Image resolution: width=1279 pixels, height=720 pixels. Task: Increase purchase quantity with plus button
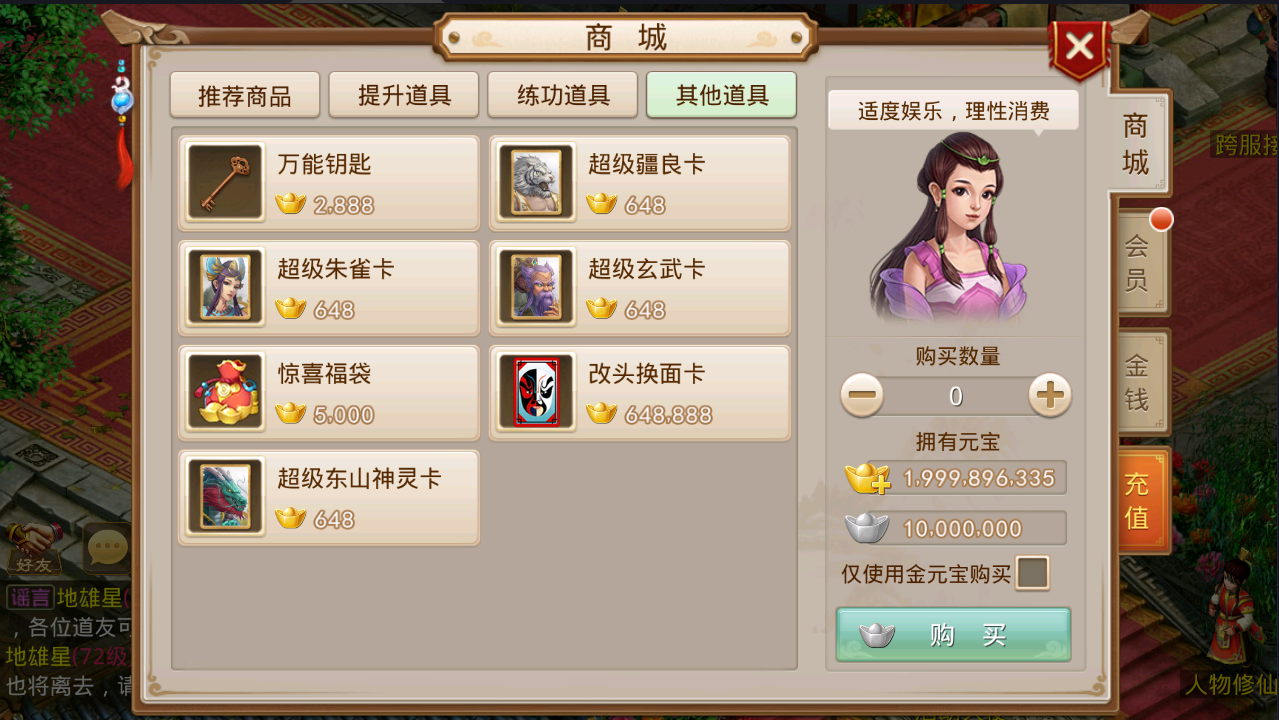click(1049, 396)
